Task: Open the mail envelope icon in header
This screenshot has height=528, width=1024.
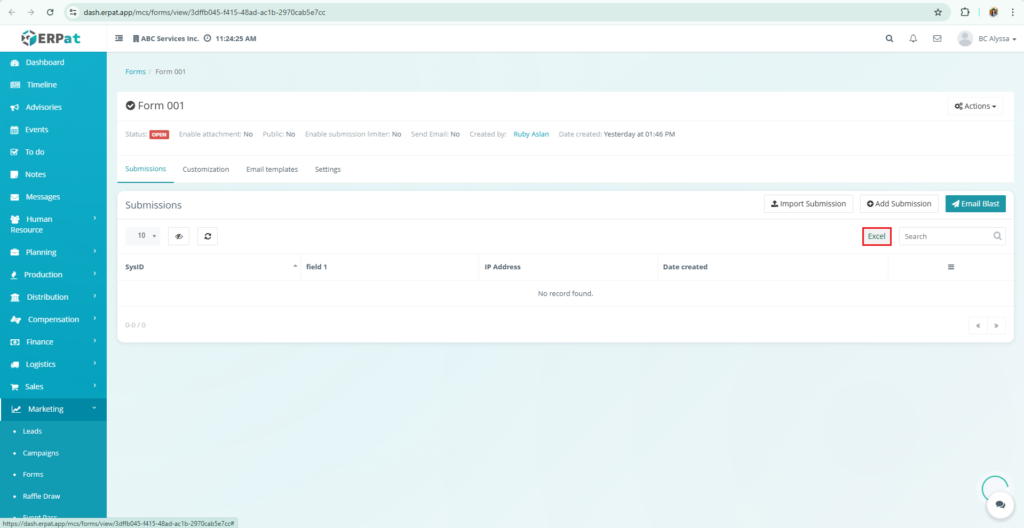Action: point(937,38)
